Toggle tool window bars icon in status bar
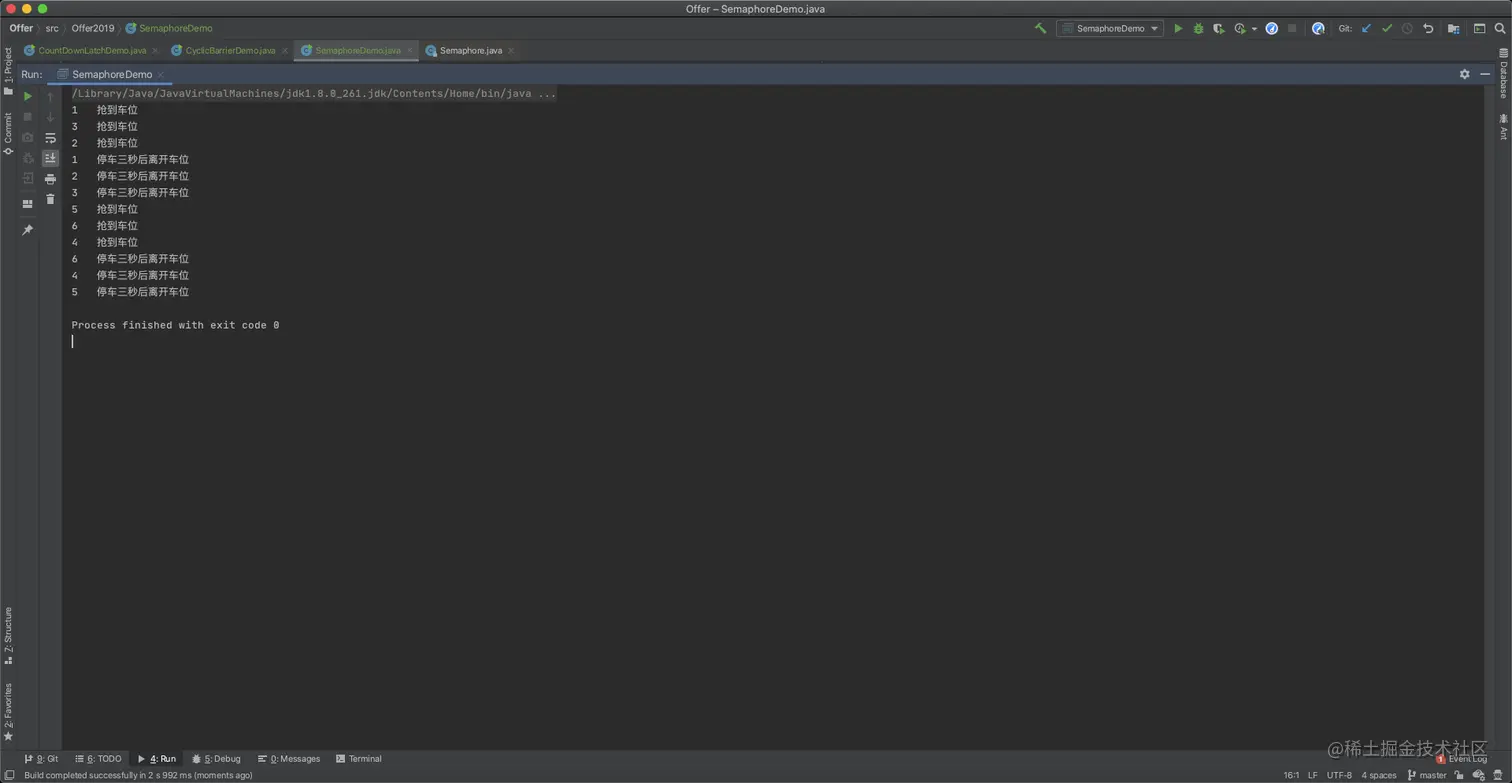Viewport: 1512px width, 783px height. tap(8, 775)
